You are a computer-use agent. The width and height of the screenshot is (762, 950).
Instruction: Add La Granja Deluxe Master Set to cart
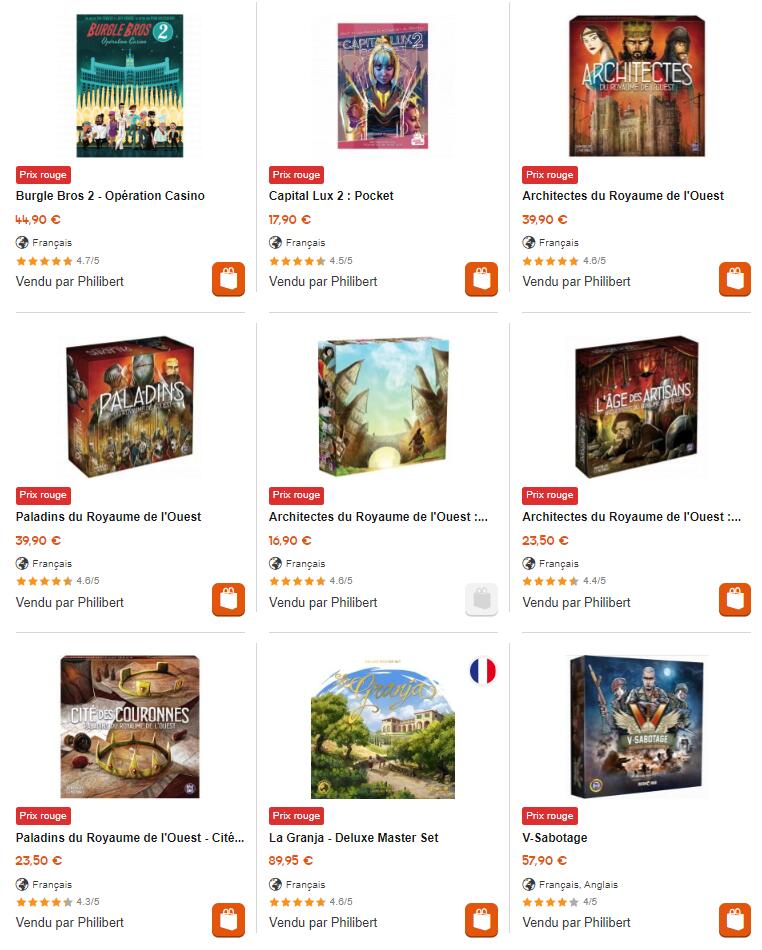(x=482, y=920)
